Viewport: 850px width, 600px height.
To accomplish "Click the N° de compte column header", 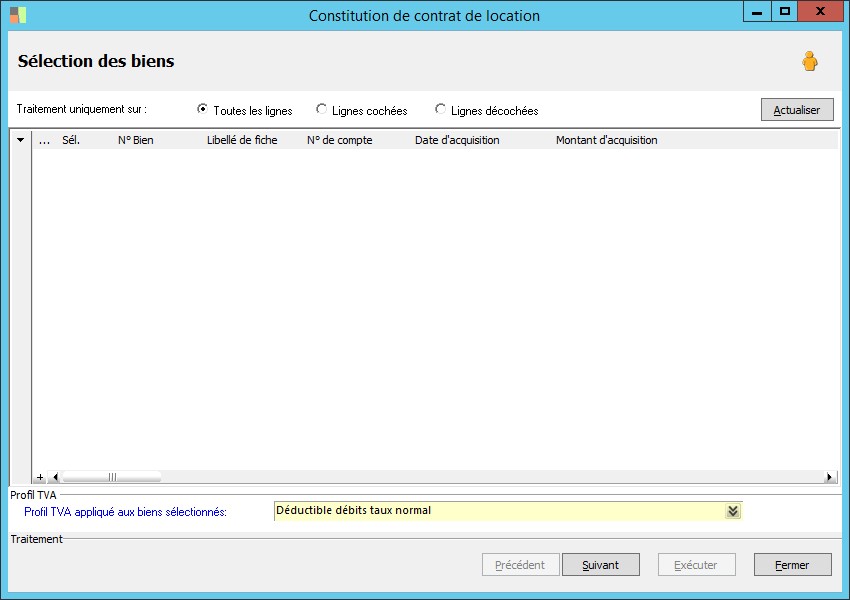I will [x=339, y=140].
